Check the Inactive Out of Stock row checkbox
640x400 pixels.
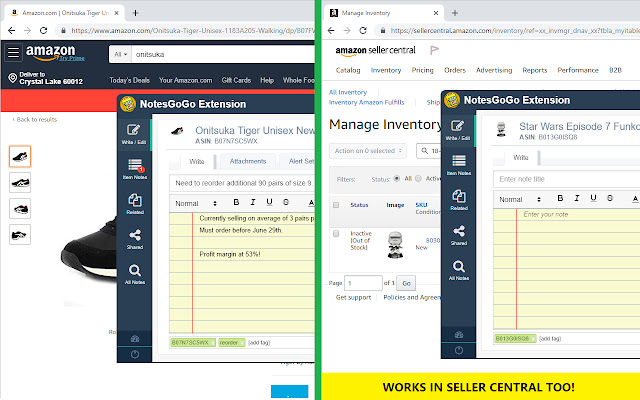336,233
